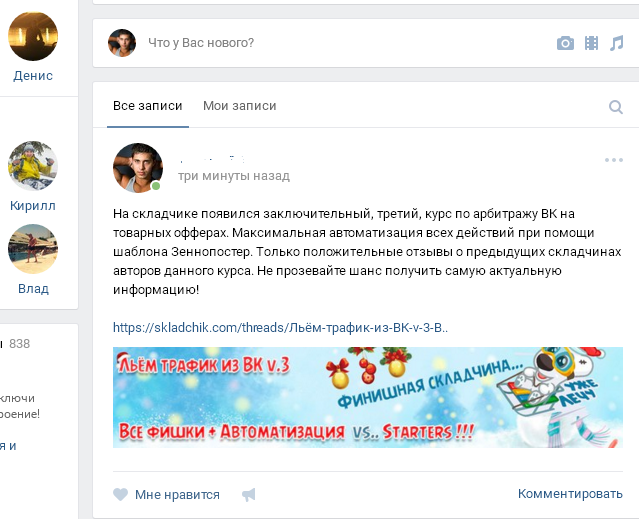639x519 pixels.
Task: Attach music using the note icon
Action: coord(617,43)
